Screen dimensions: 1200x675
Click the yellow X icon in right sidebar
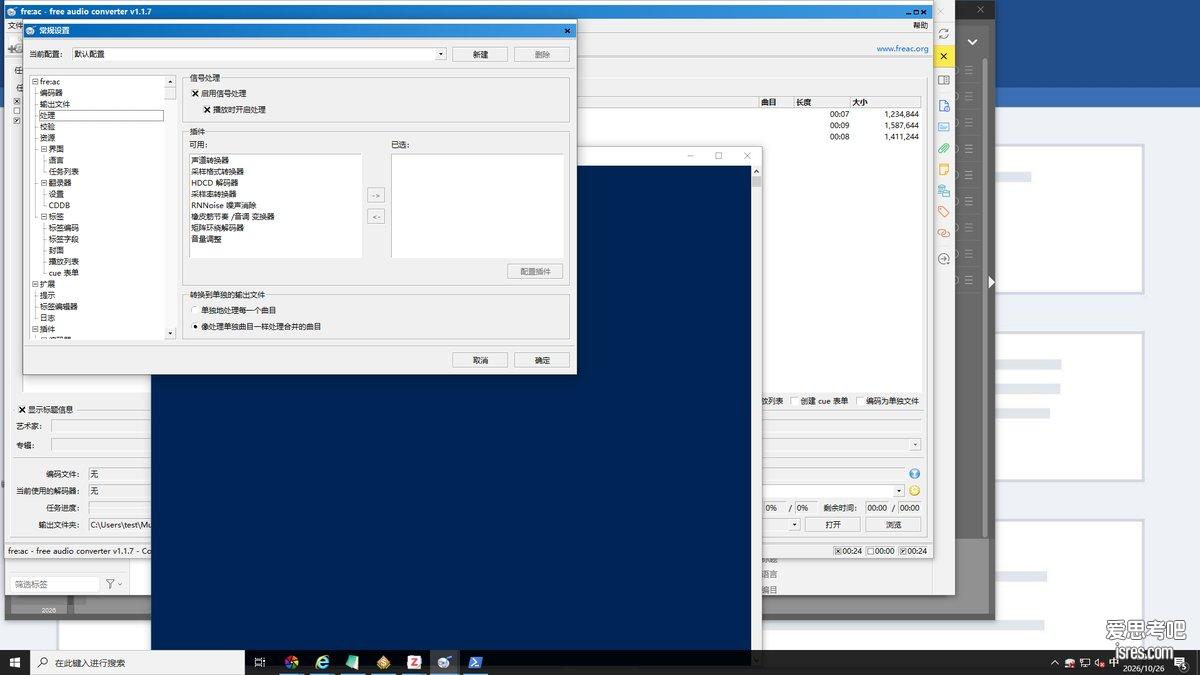click(x=943, y=57)
